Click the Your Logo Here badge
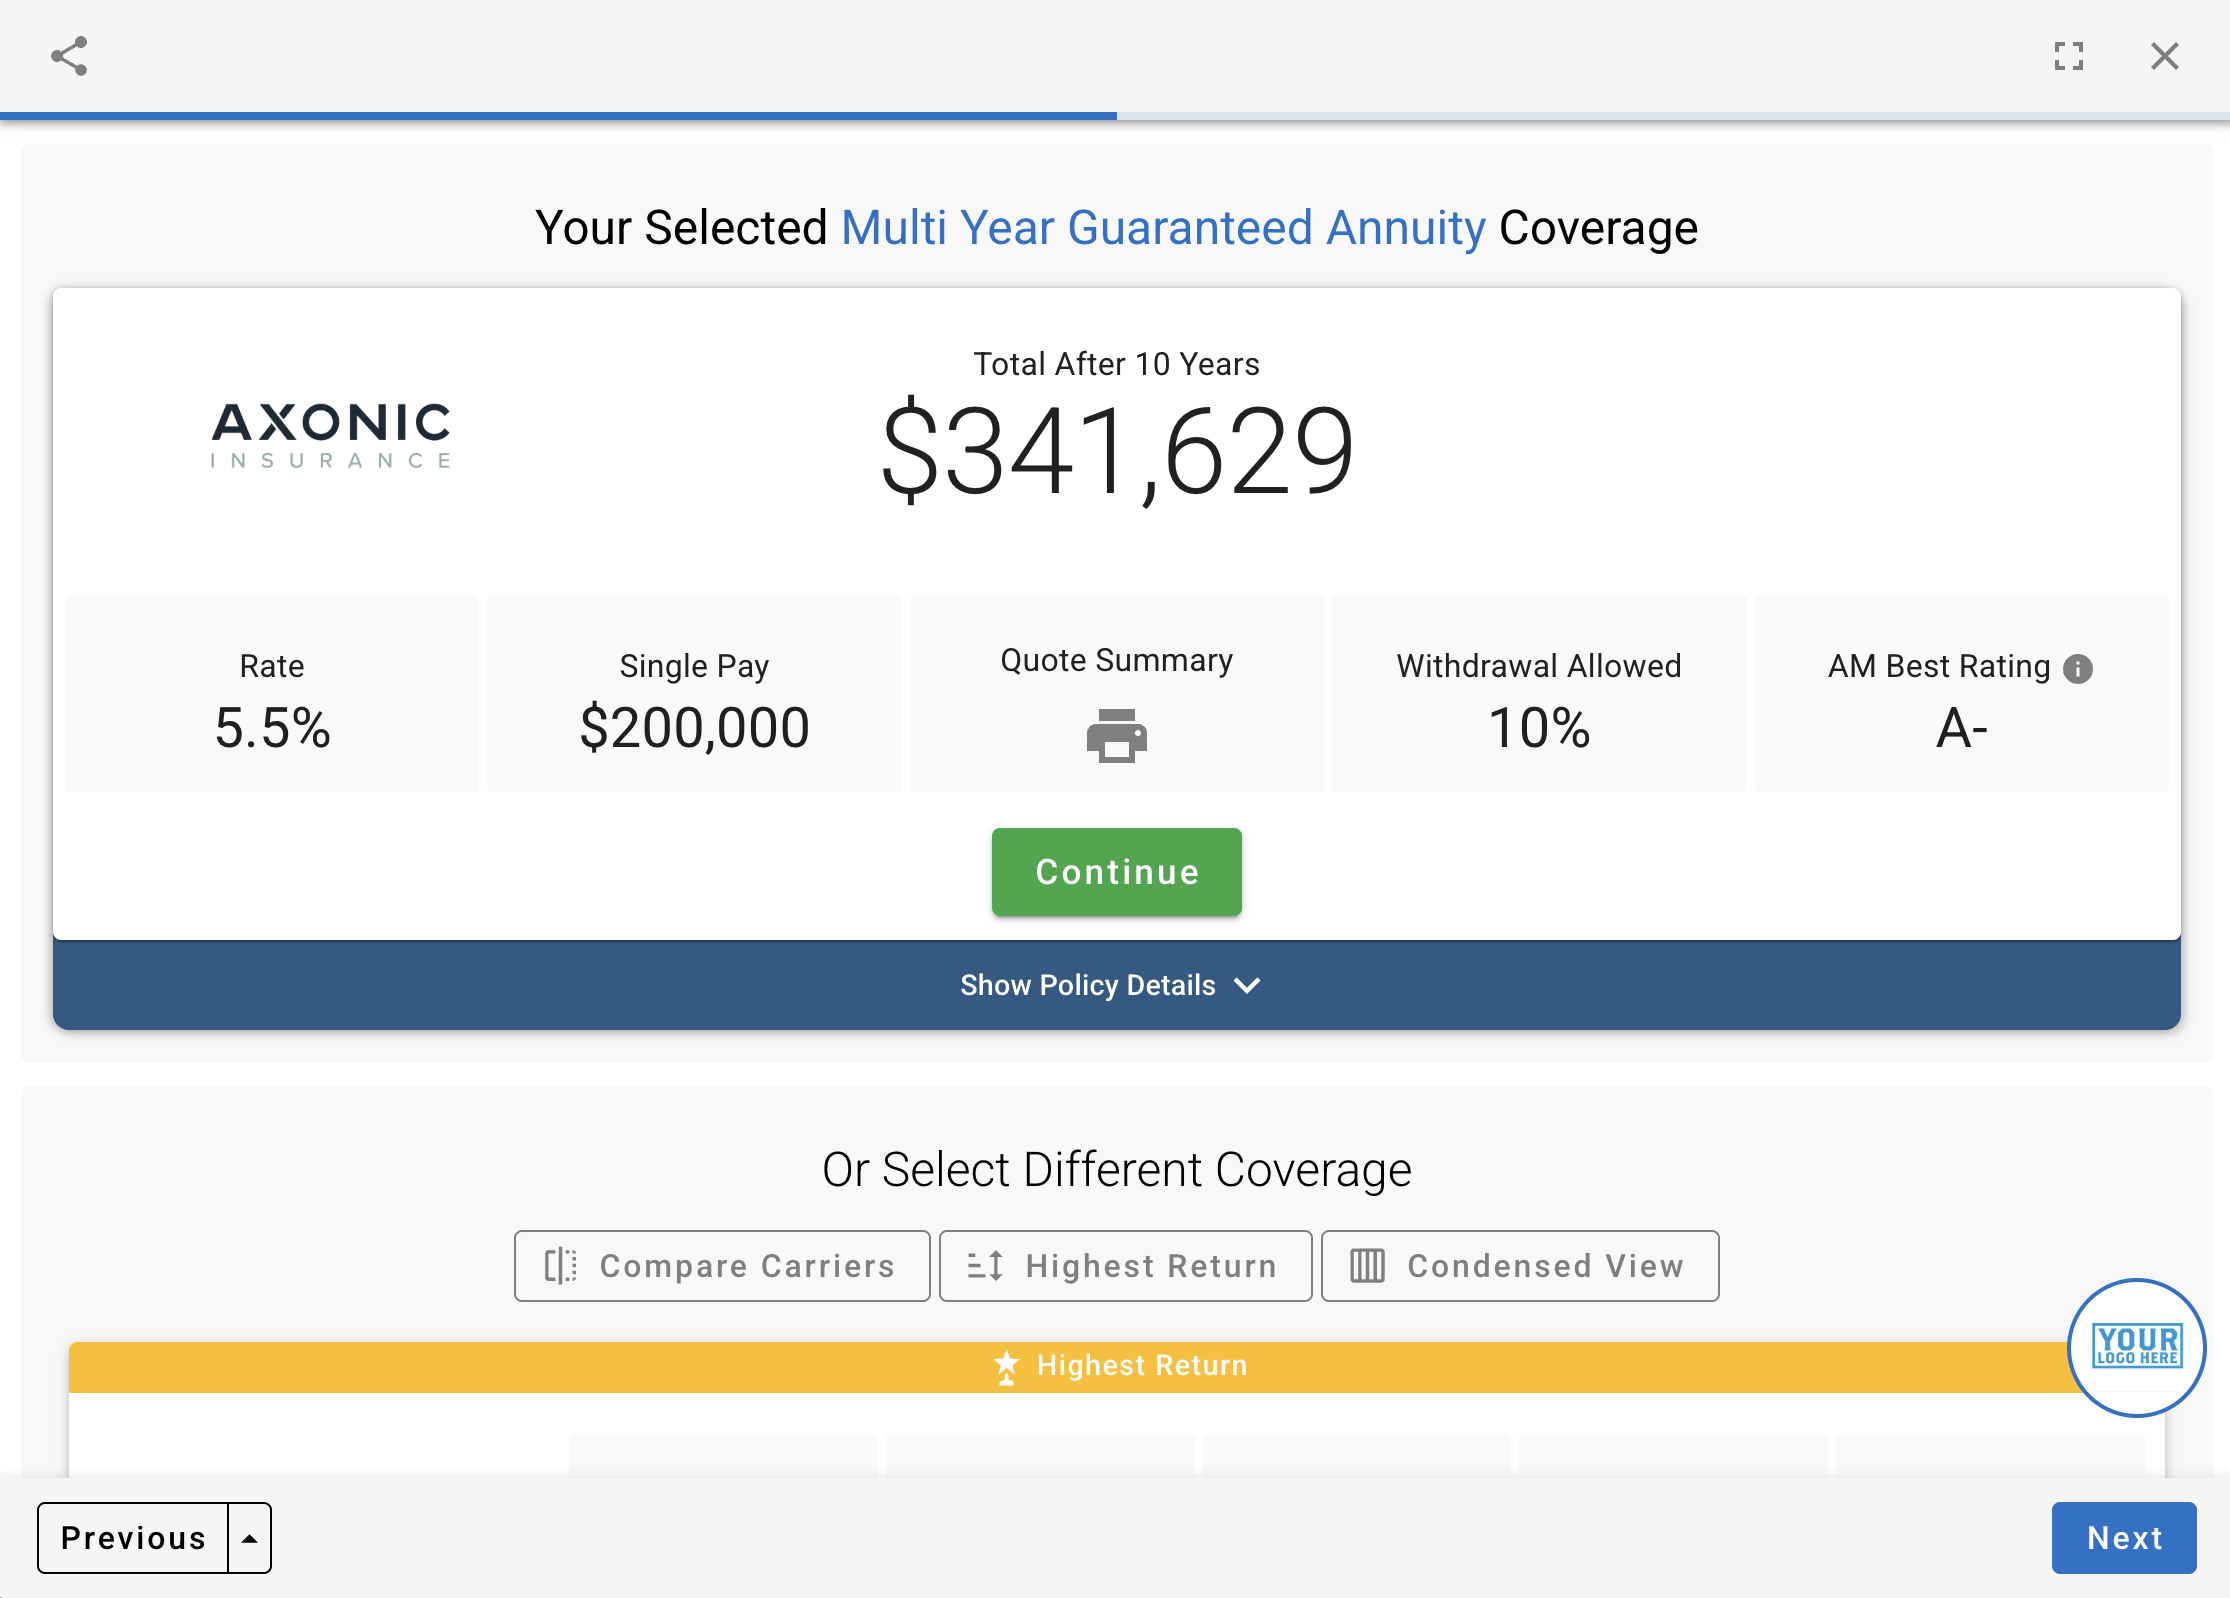The height and width of the screenshot is (1598, 2230). tap(2136, 1347)
